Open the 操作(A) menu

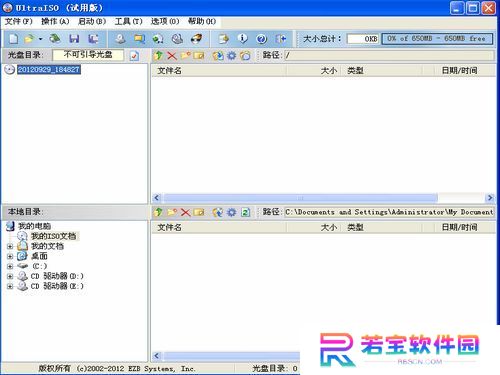[55, 21]
